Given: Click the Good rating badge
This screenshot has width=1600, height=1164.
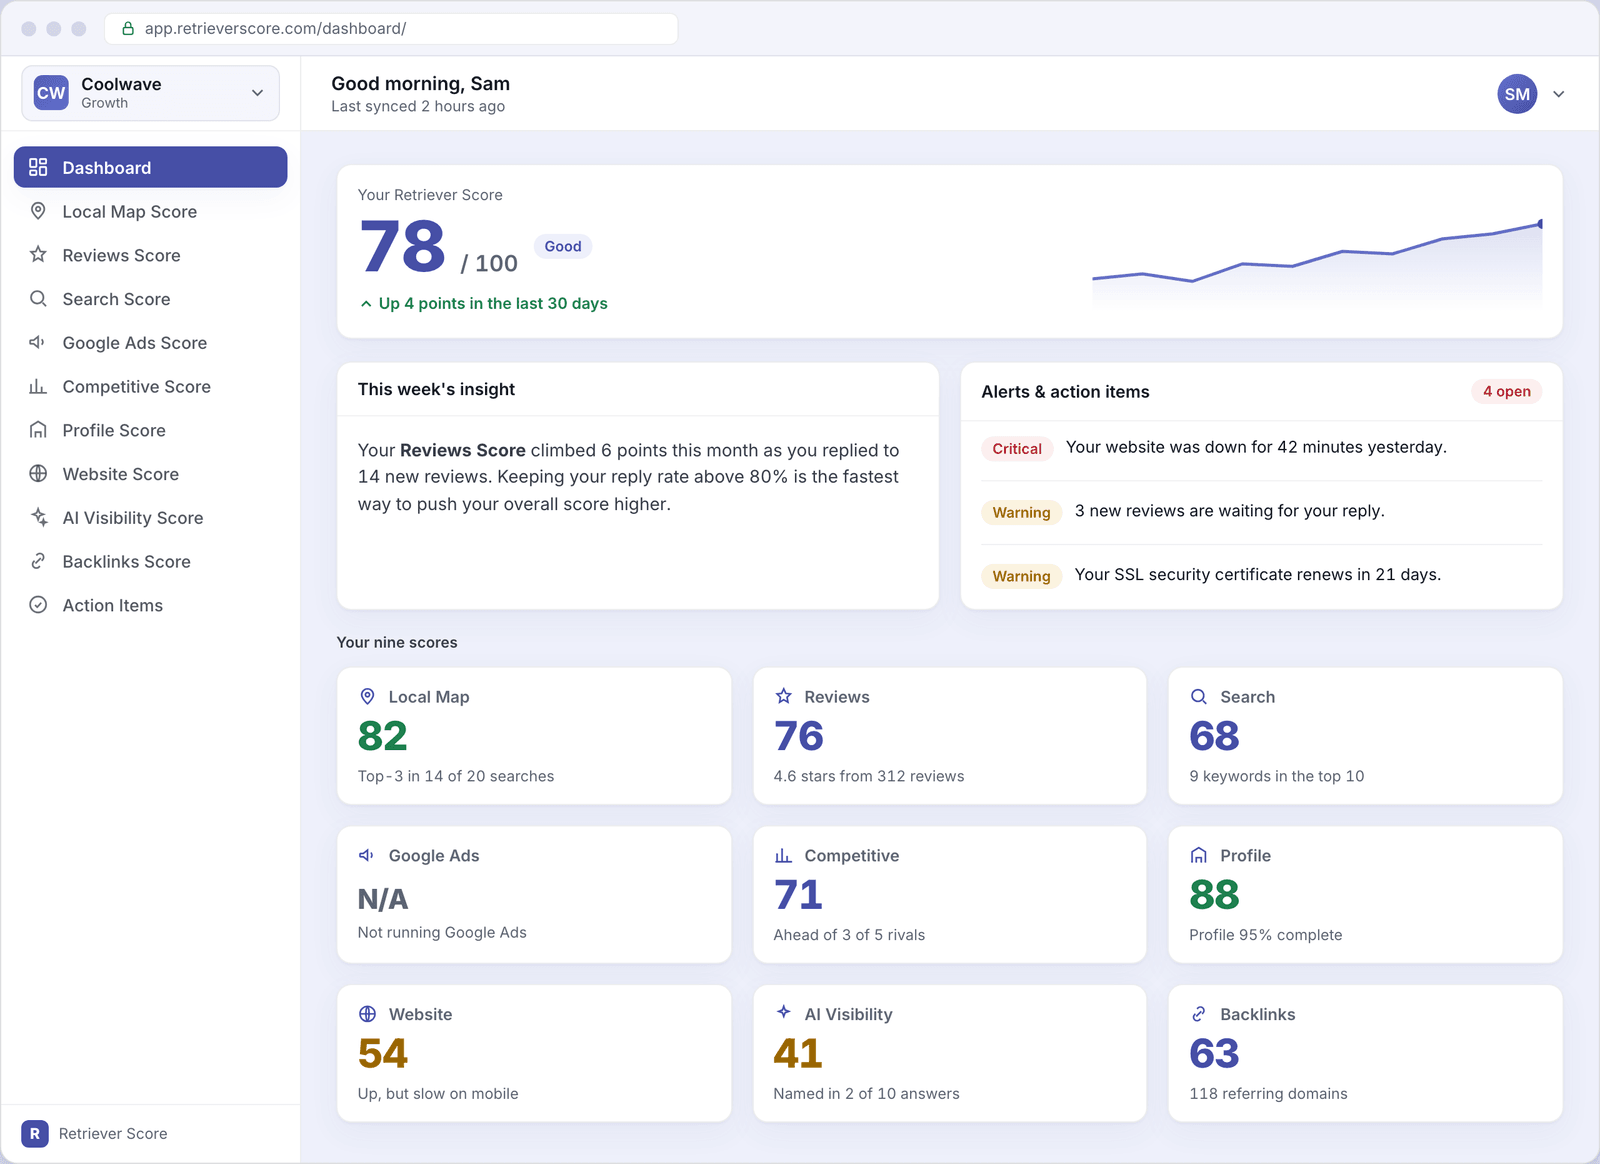Looking at the screenshot, I should (x=563, y=246).
